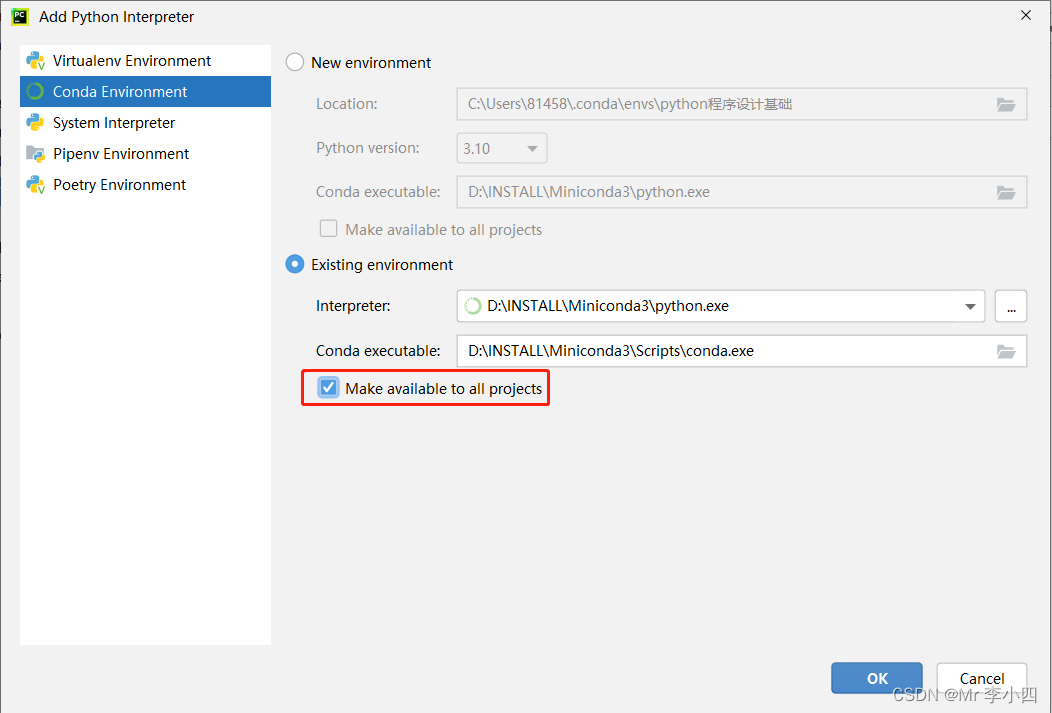Uncheck the highlighted Make available to all projects
The height and width of the screenshot is (713, 1052).
coord(328,388)
